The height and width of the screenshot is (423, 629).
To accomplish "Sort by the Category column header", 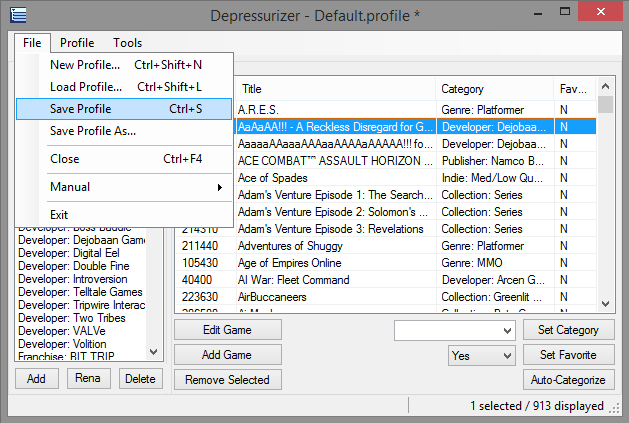I will [x=495, y=89].
